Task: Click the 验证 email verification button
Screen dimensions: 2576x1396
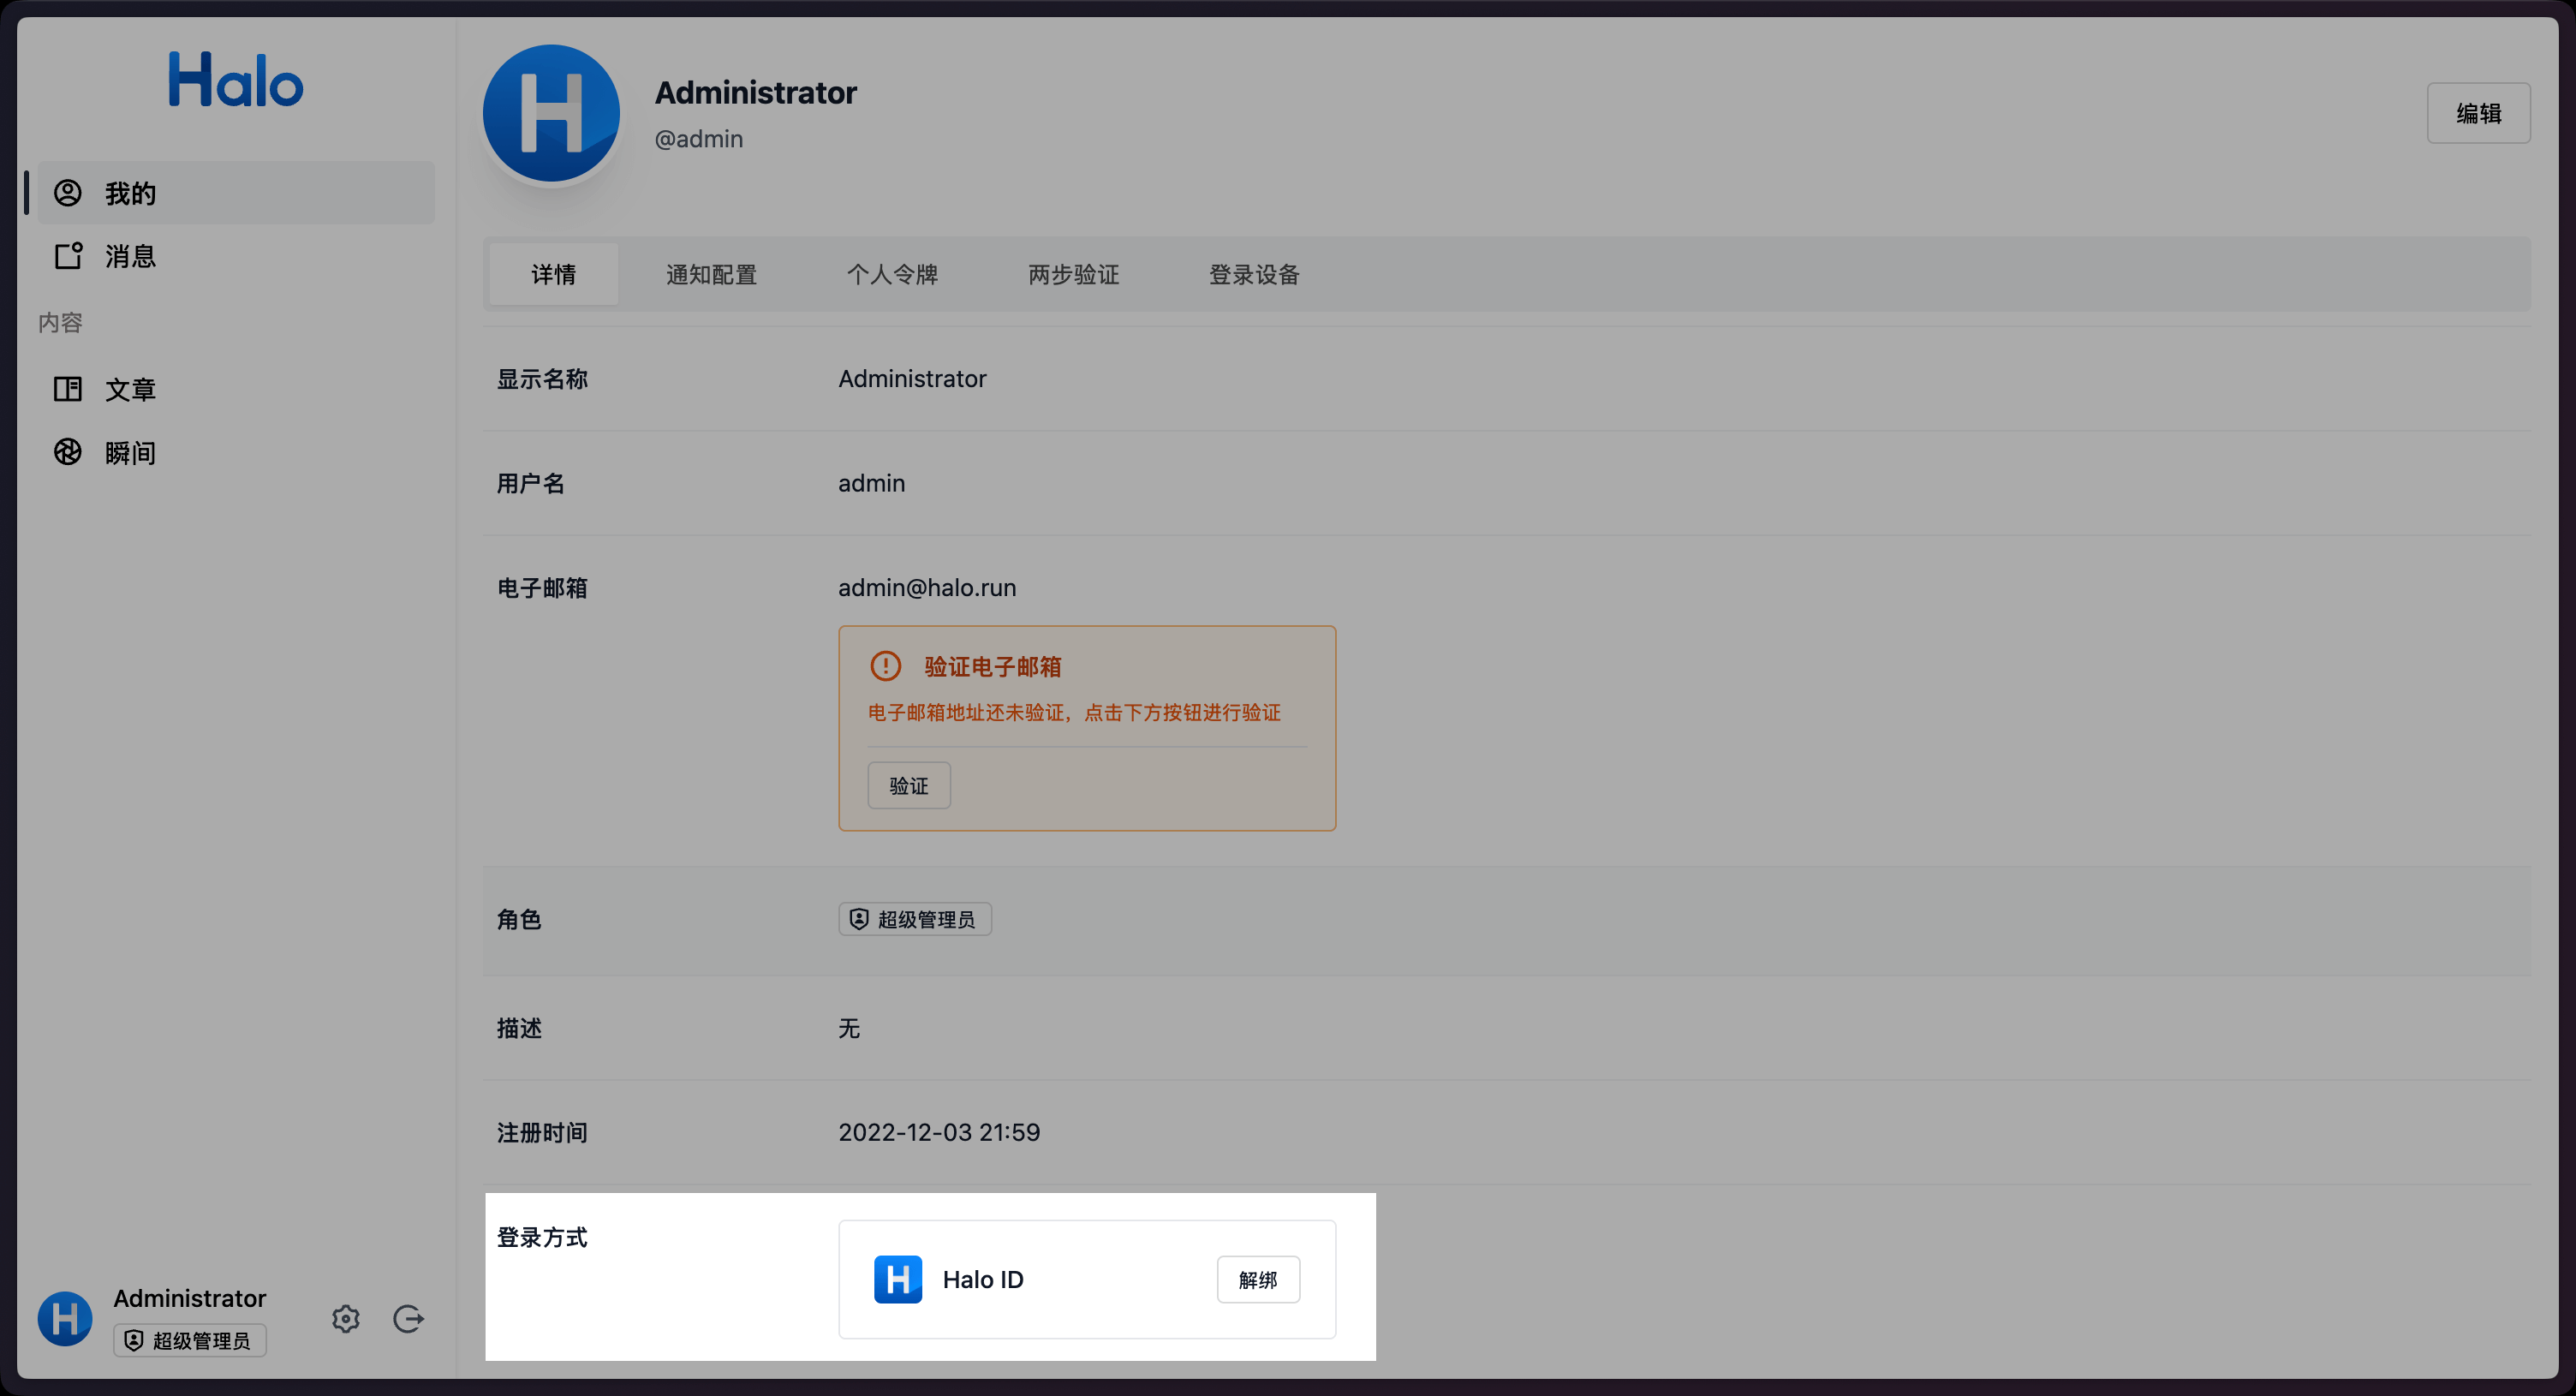Action: coord(908,785)
